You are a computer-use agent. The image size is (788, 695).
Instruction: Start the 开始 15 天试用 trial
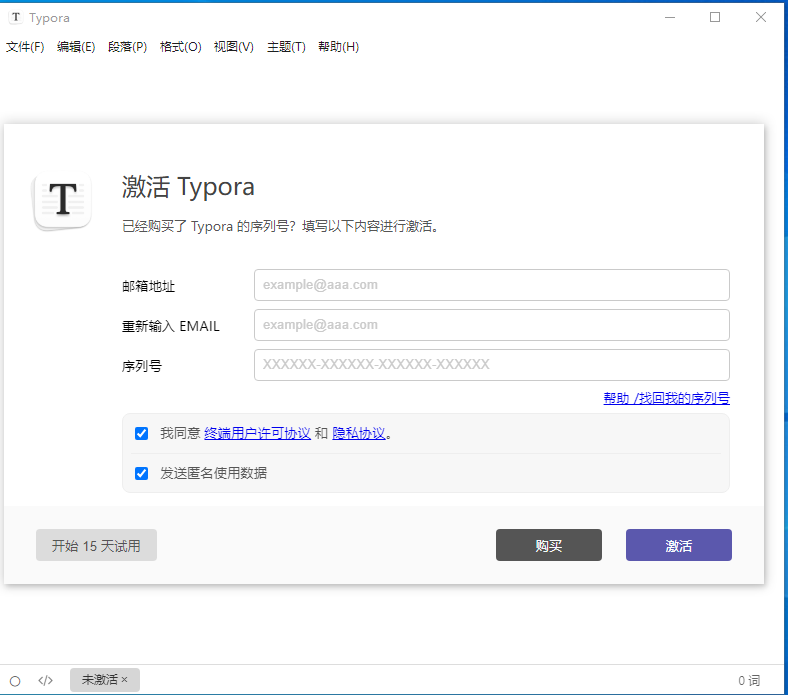pos(96,545)
